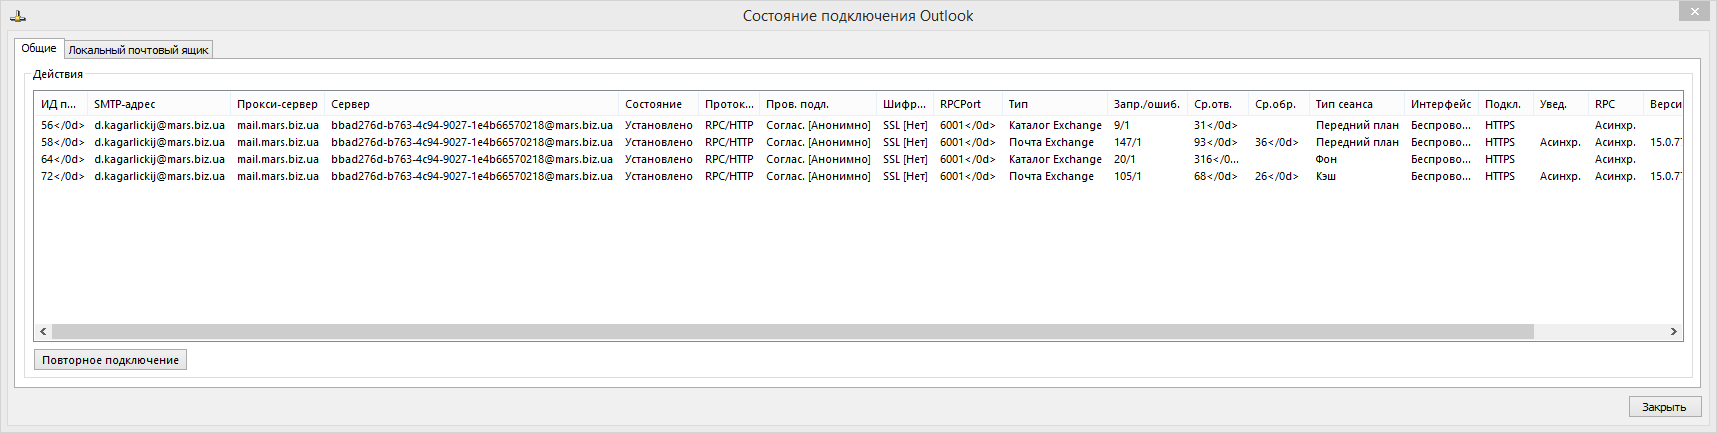Switch to the Общие tab
The width and height of the screenshot is (1717, 433).
coord(39,48)
